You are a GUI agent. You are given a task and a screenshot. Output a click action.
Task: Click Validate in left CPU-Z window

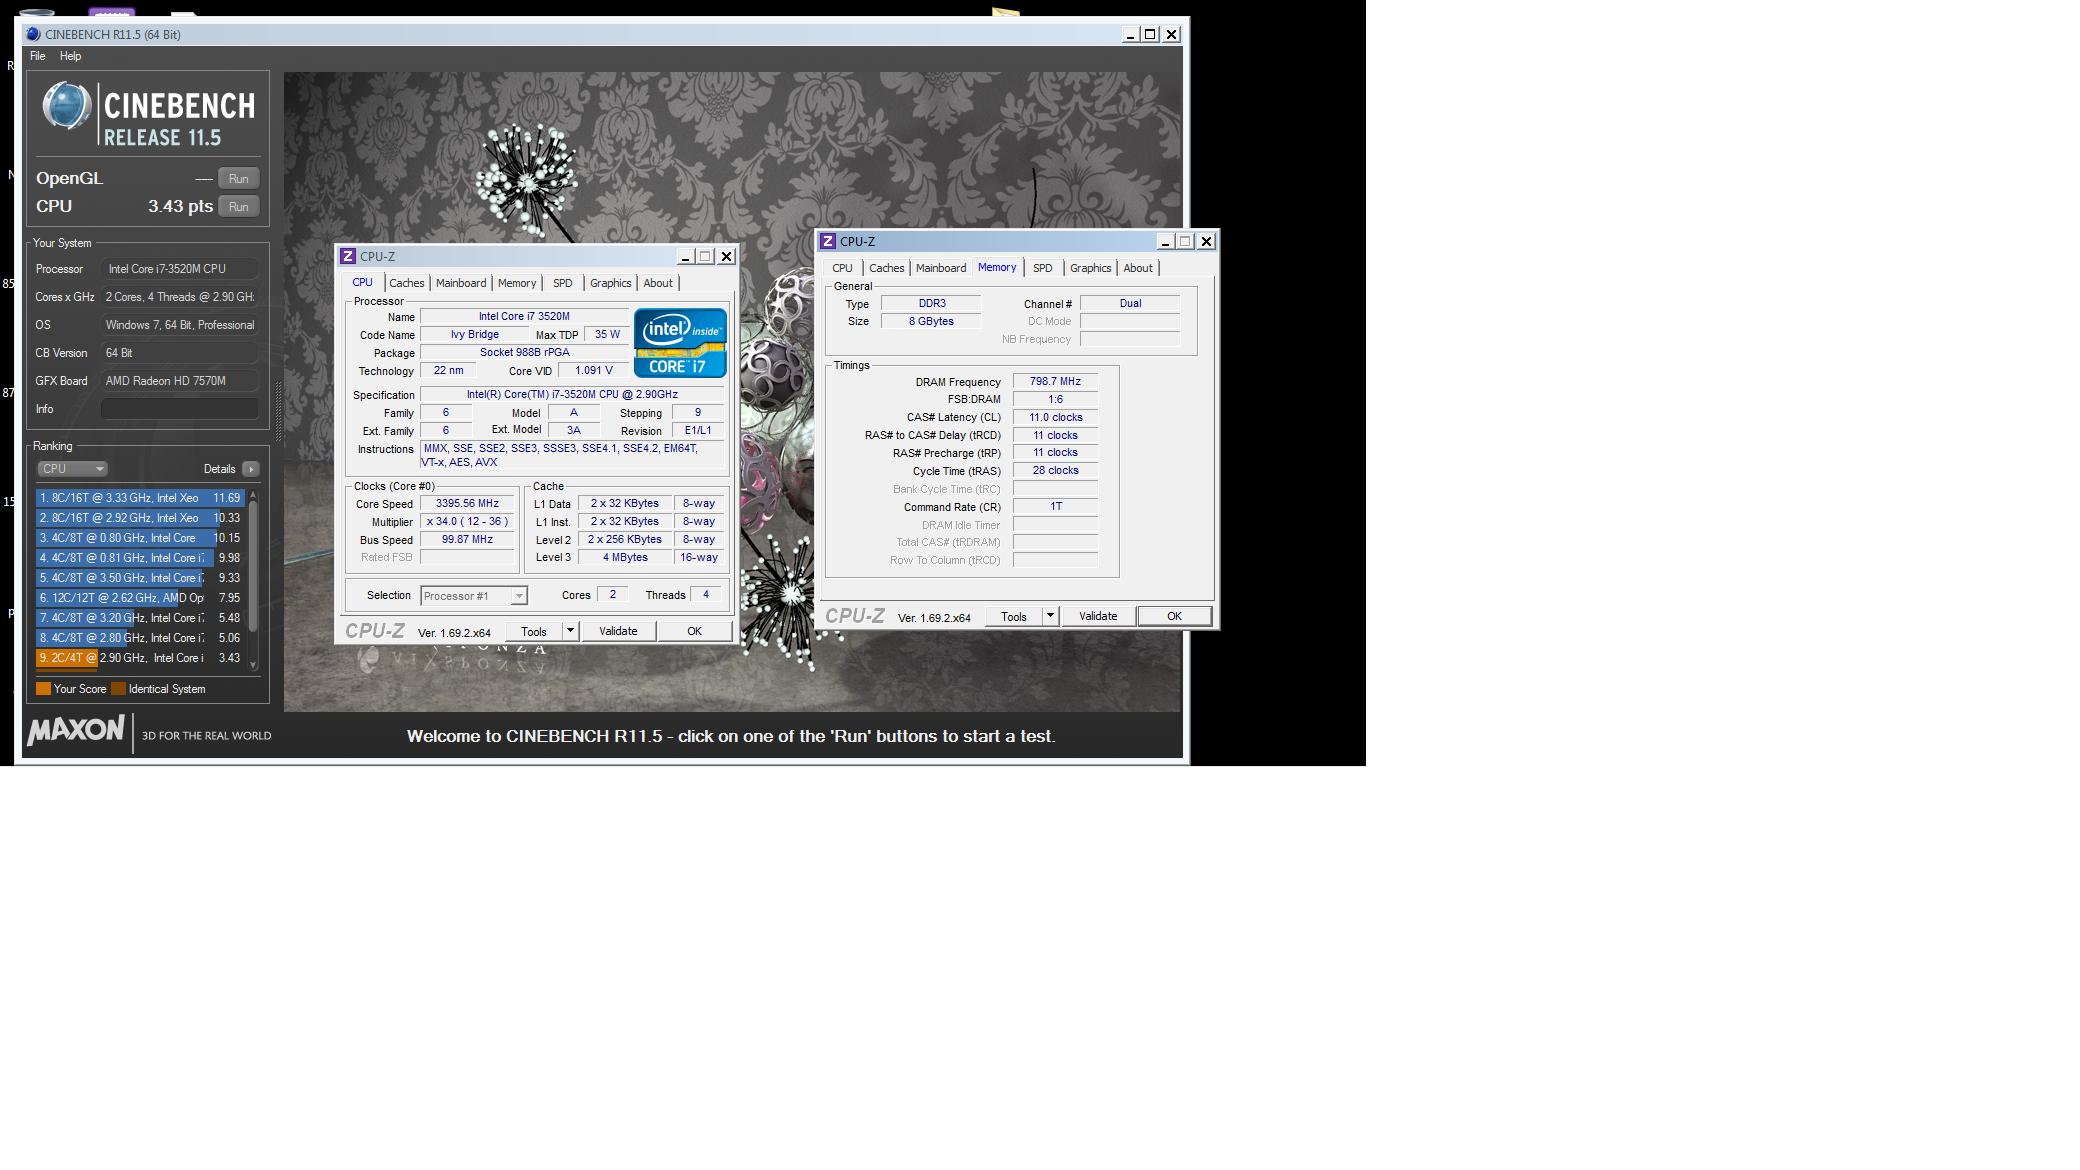(x=618, y=631)
